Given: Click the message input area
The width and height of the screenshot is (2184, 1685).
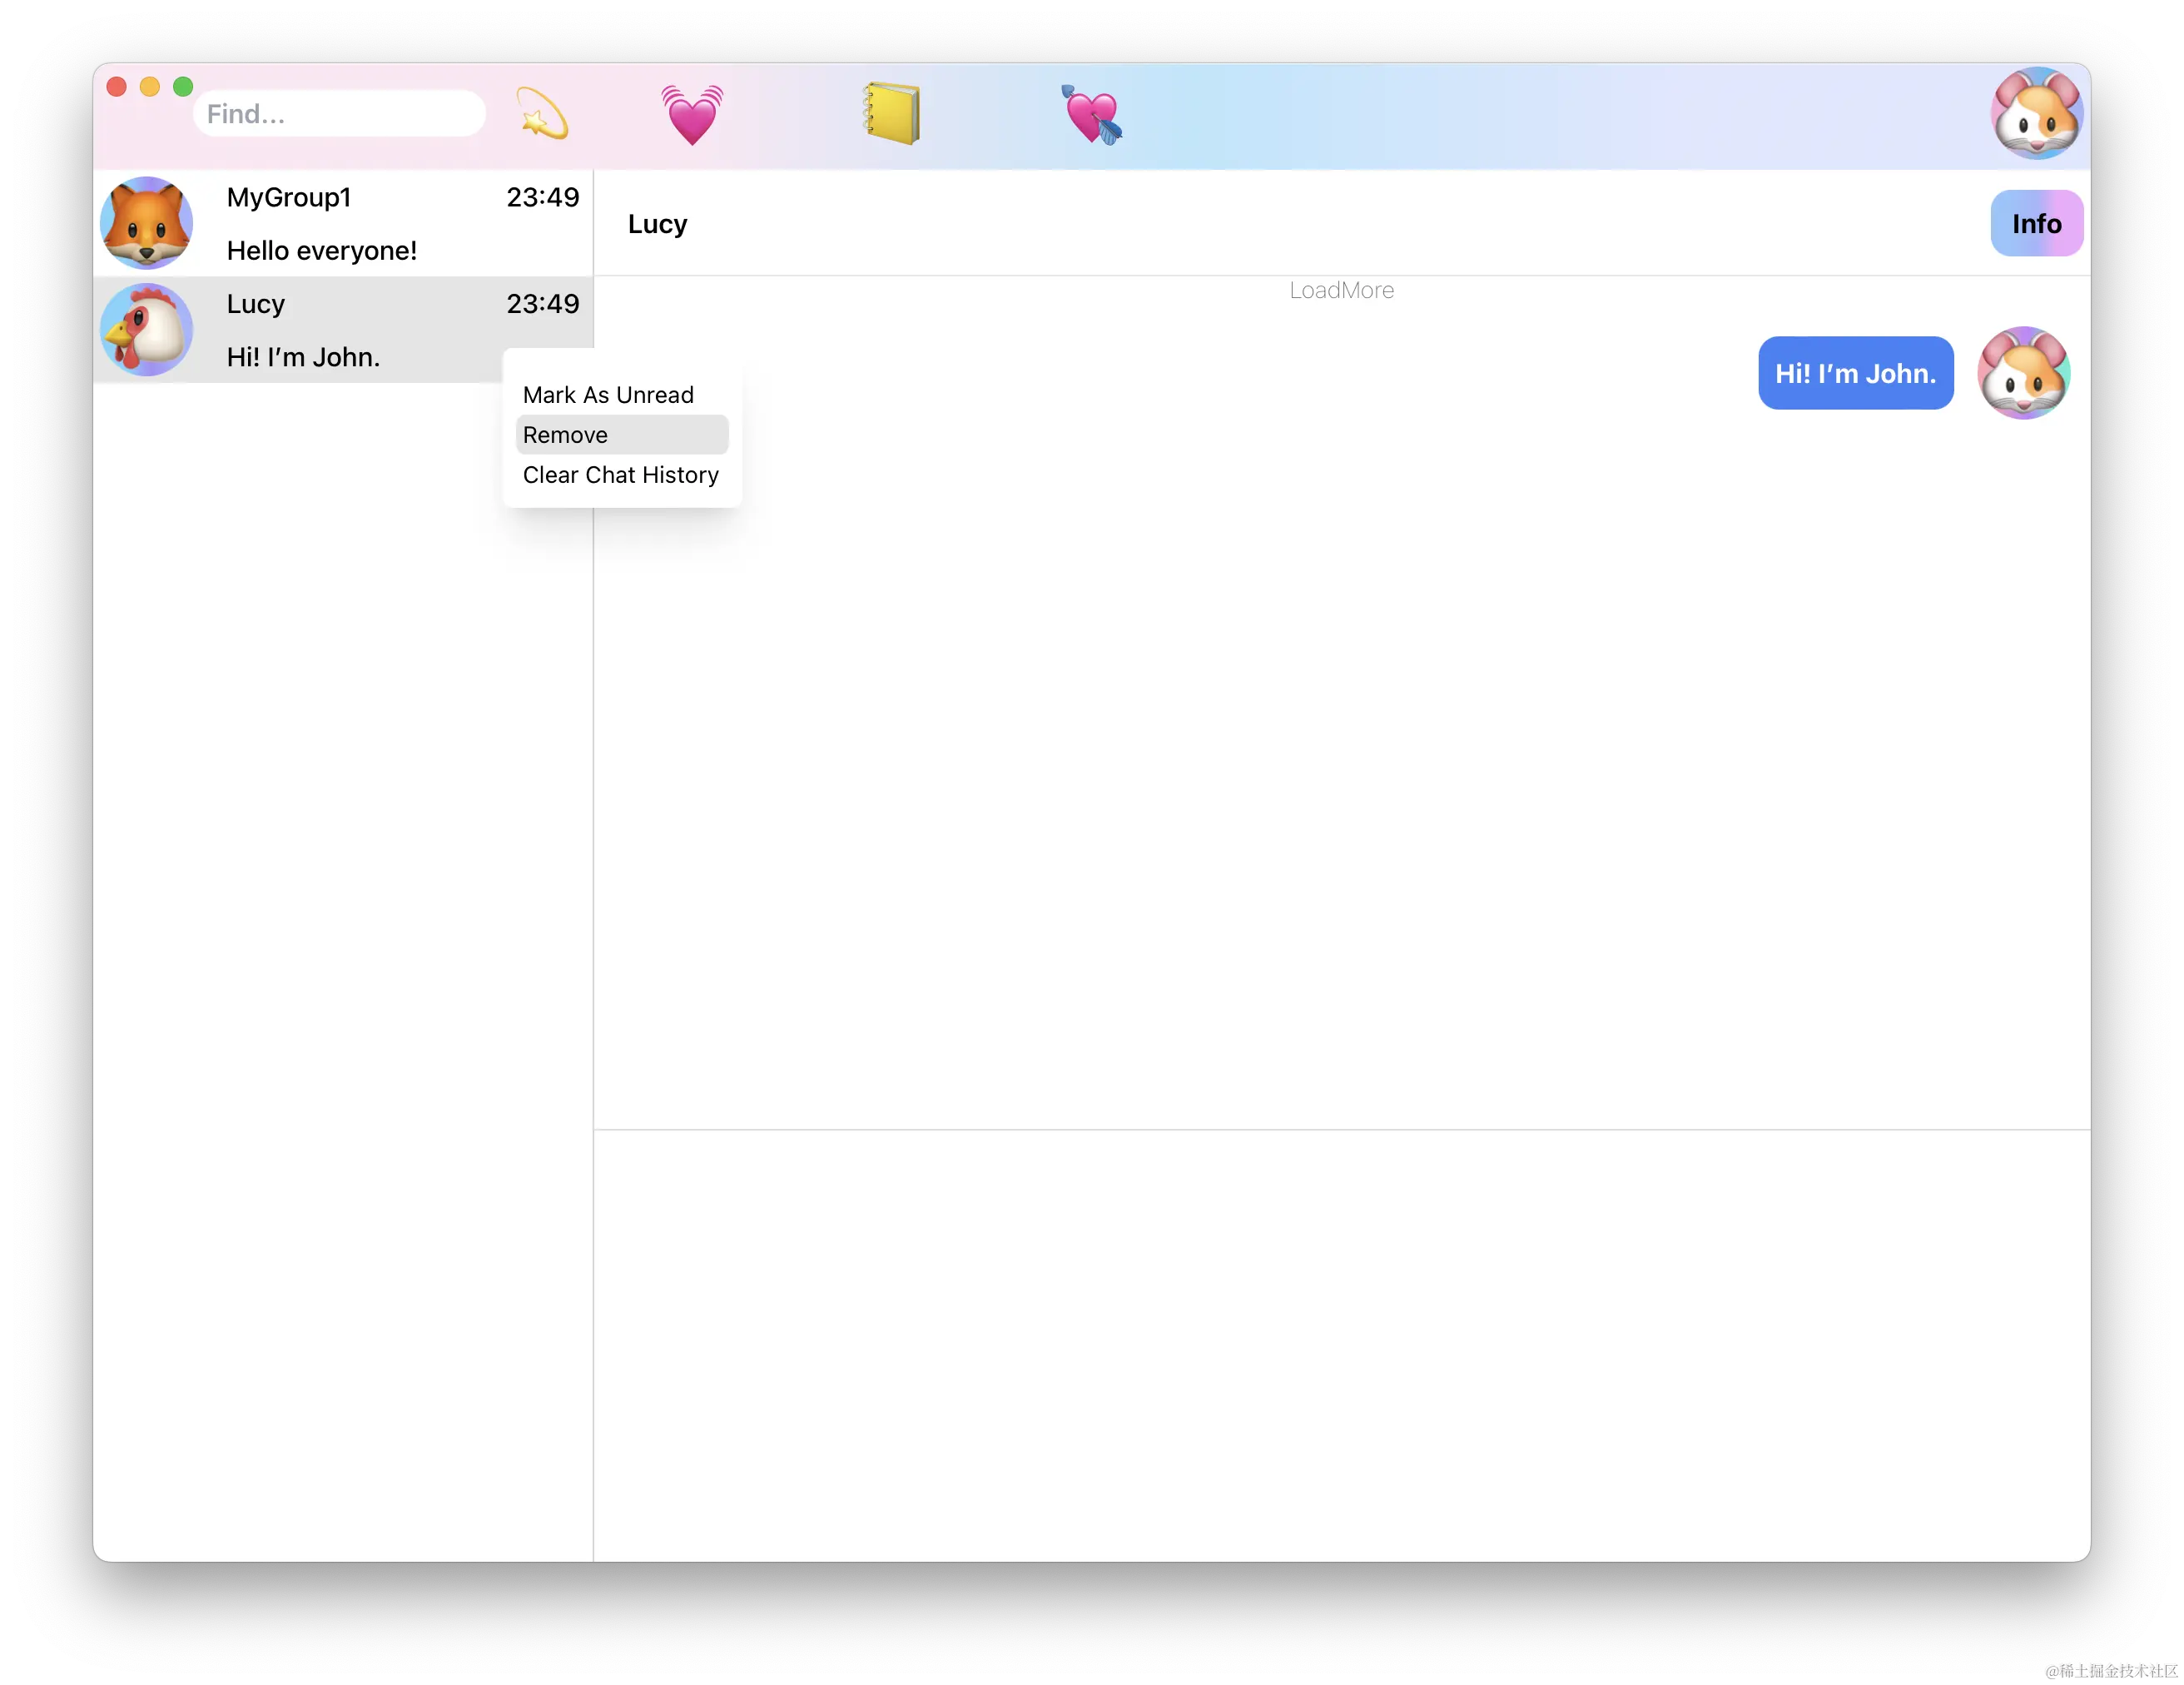Looking at the screenshot, I should point(1340,1340).
